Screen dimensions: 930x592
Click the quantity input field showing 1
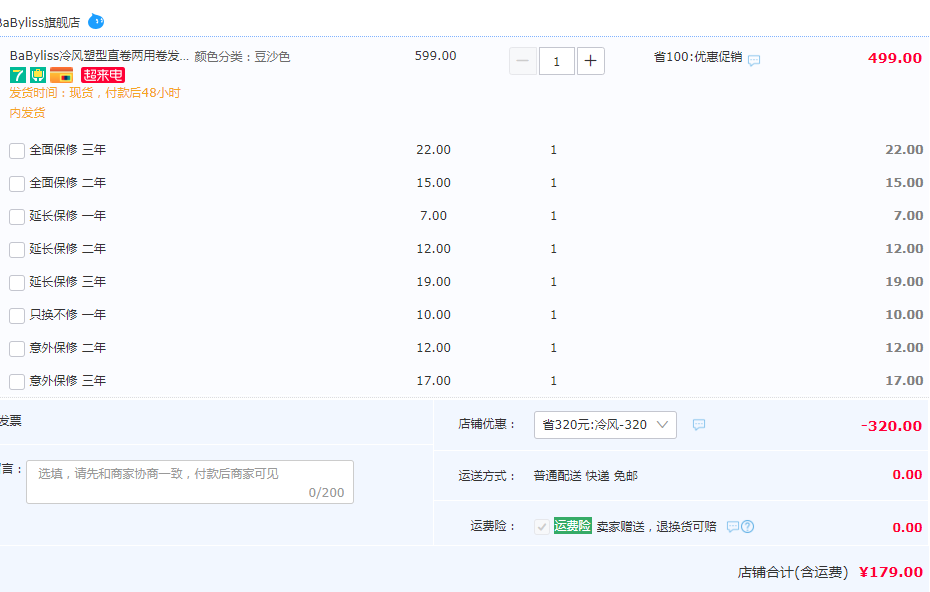pos(556,61)
